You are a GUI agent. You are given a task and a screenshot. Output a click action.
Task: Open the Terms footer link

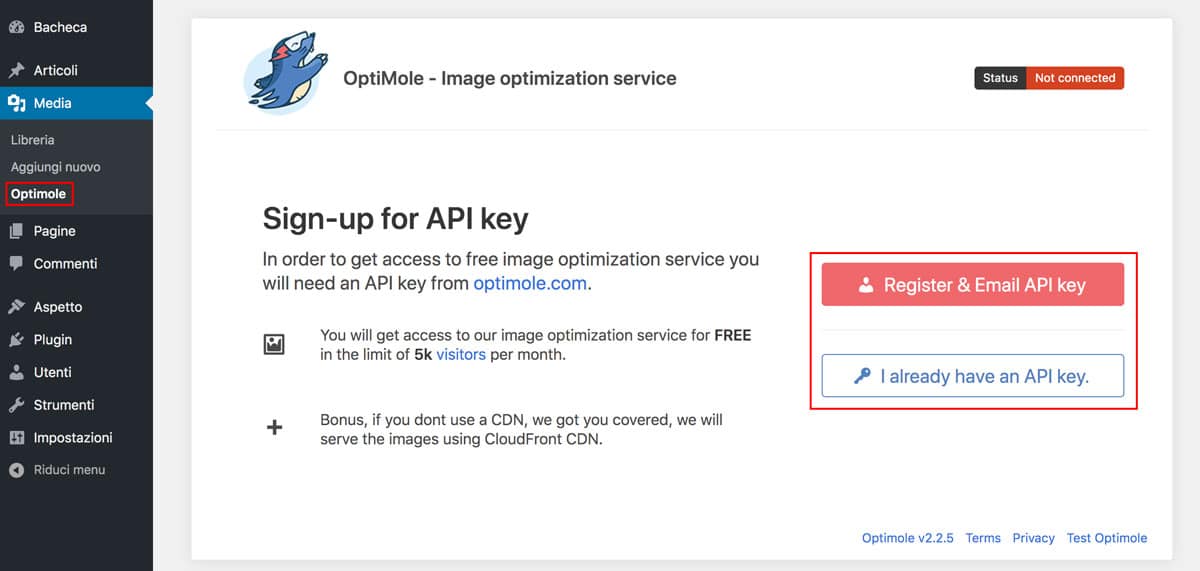pyautogui.click(x=983, y=538)
